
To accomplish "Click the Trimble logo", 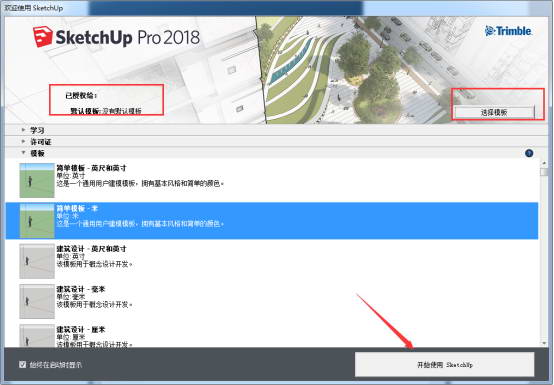I will point(508,31).
